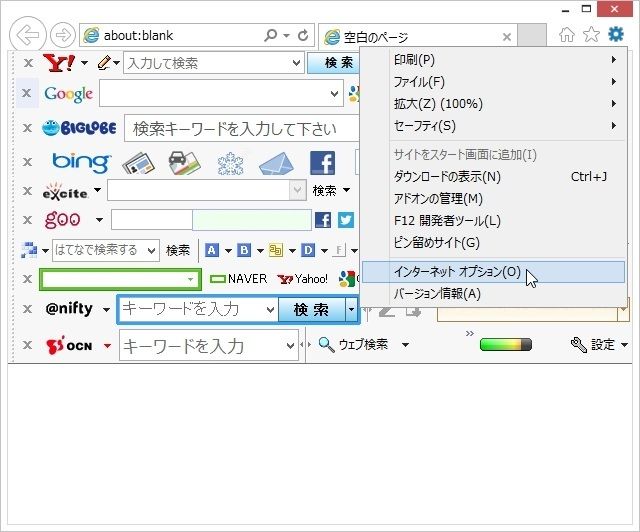The width and height of the screenshot is (640, 532).
Task: Close the NAVER toolbar with its X
Action: click(x=27, y=279)
